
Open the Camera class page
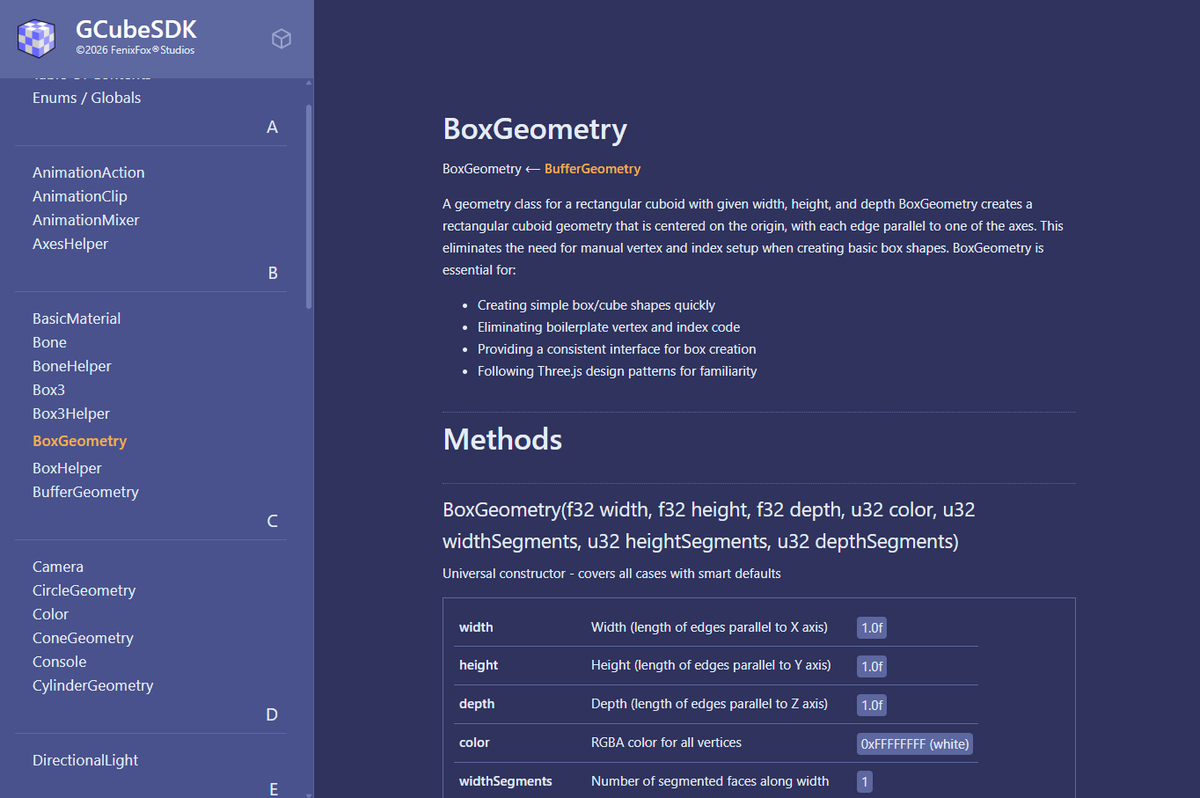58,567
